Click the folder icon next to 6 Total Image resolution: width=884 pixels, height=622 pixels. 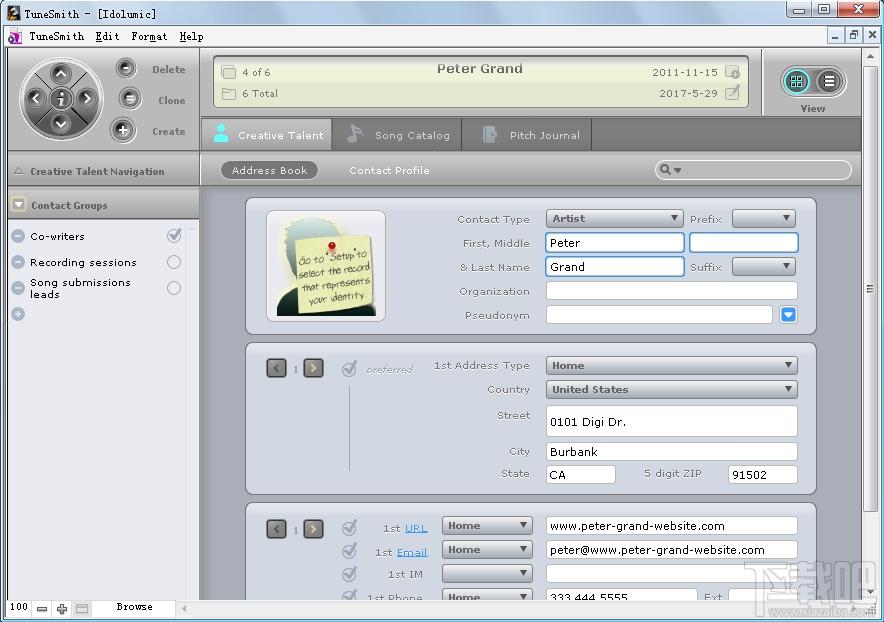click(x=228, y=94)
